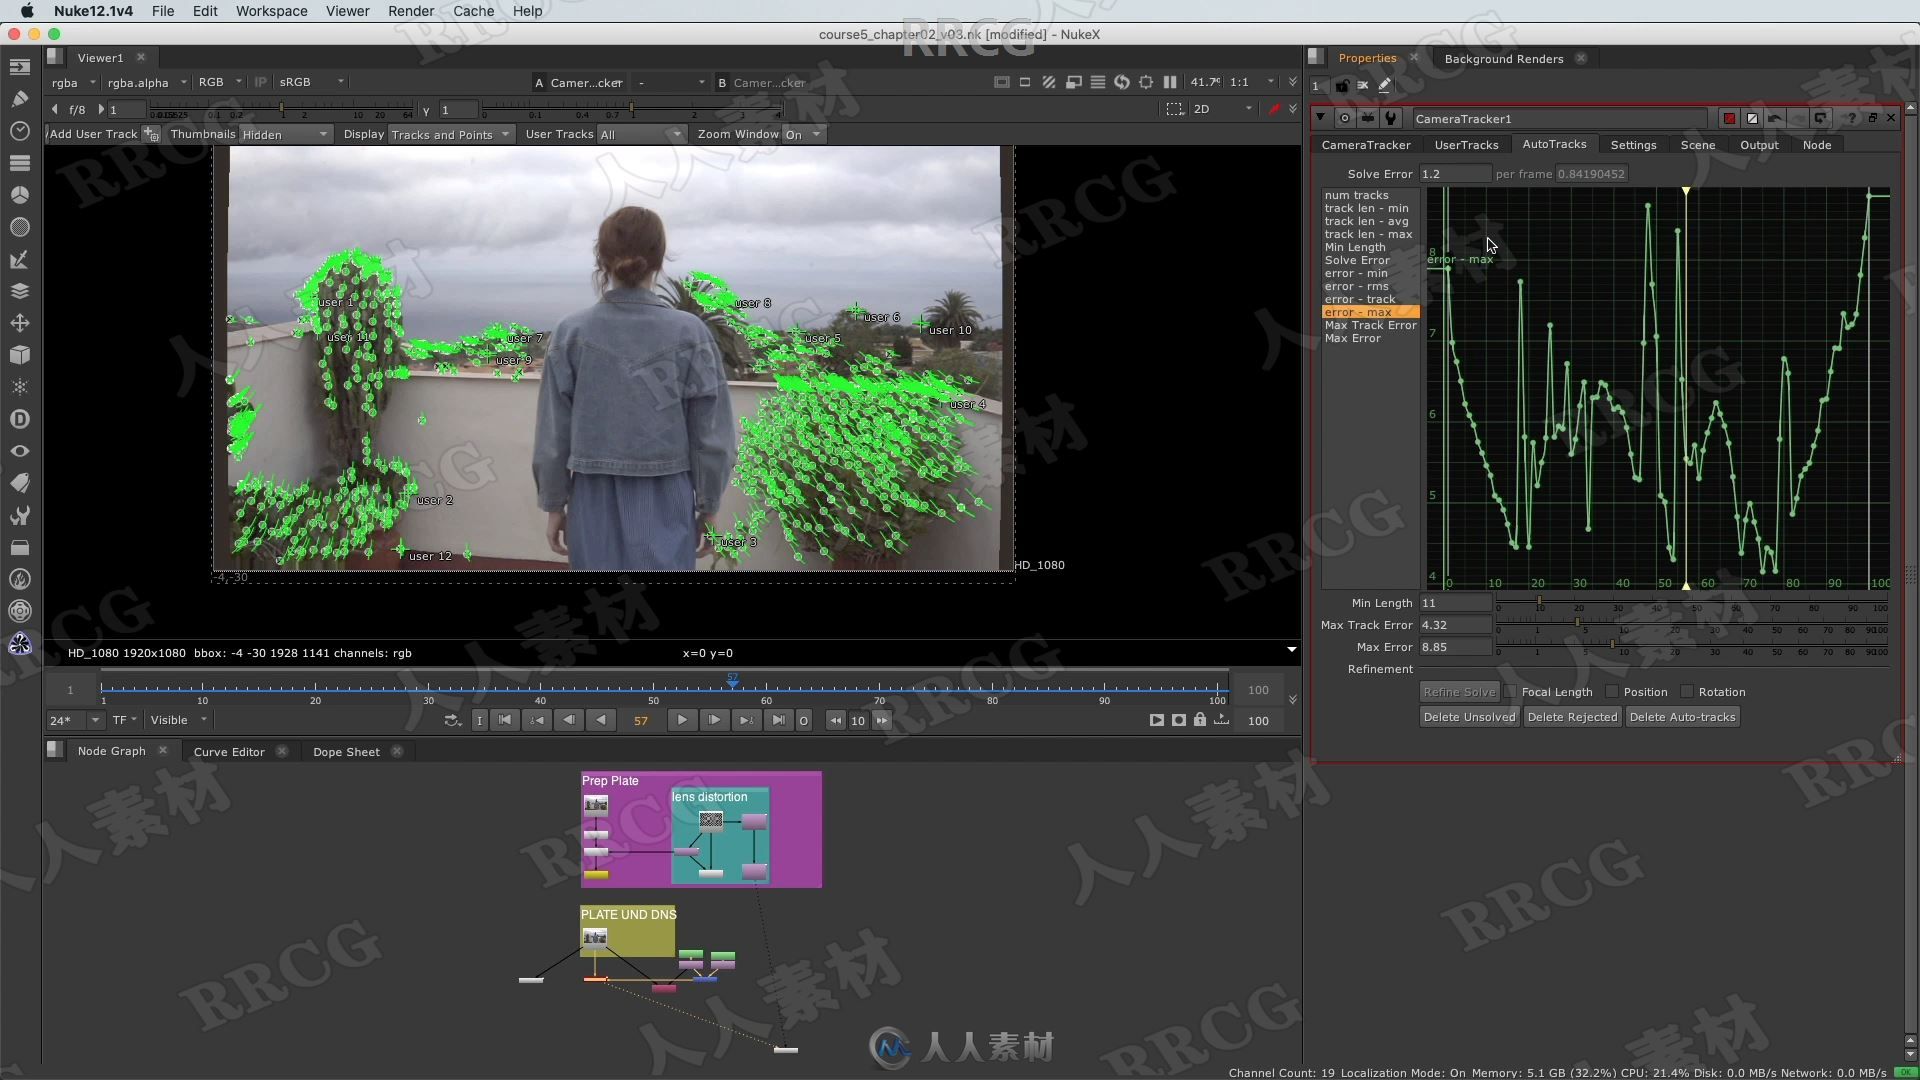The image size is (1920, 1080).
Task: Play backward in the timeline
Action: [x=601, y=720]
